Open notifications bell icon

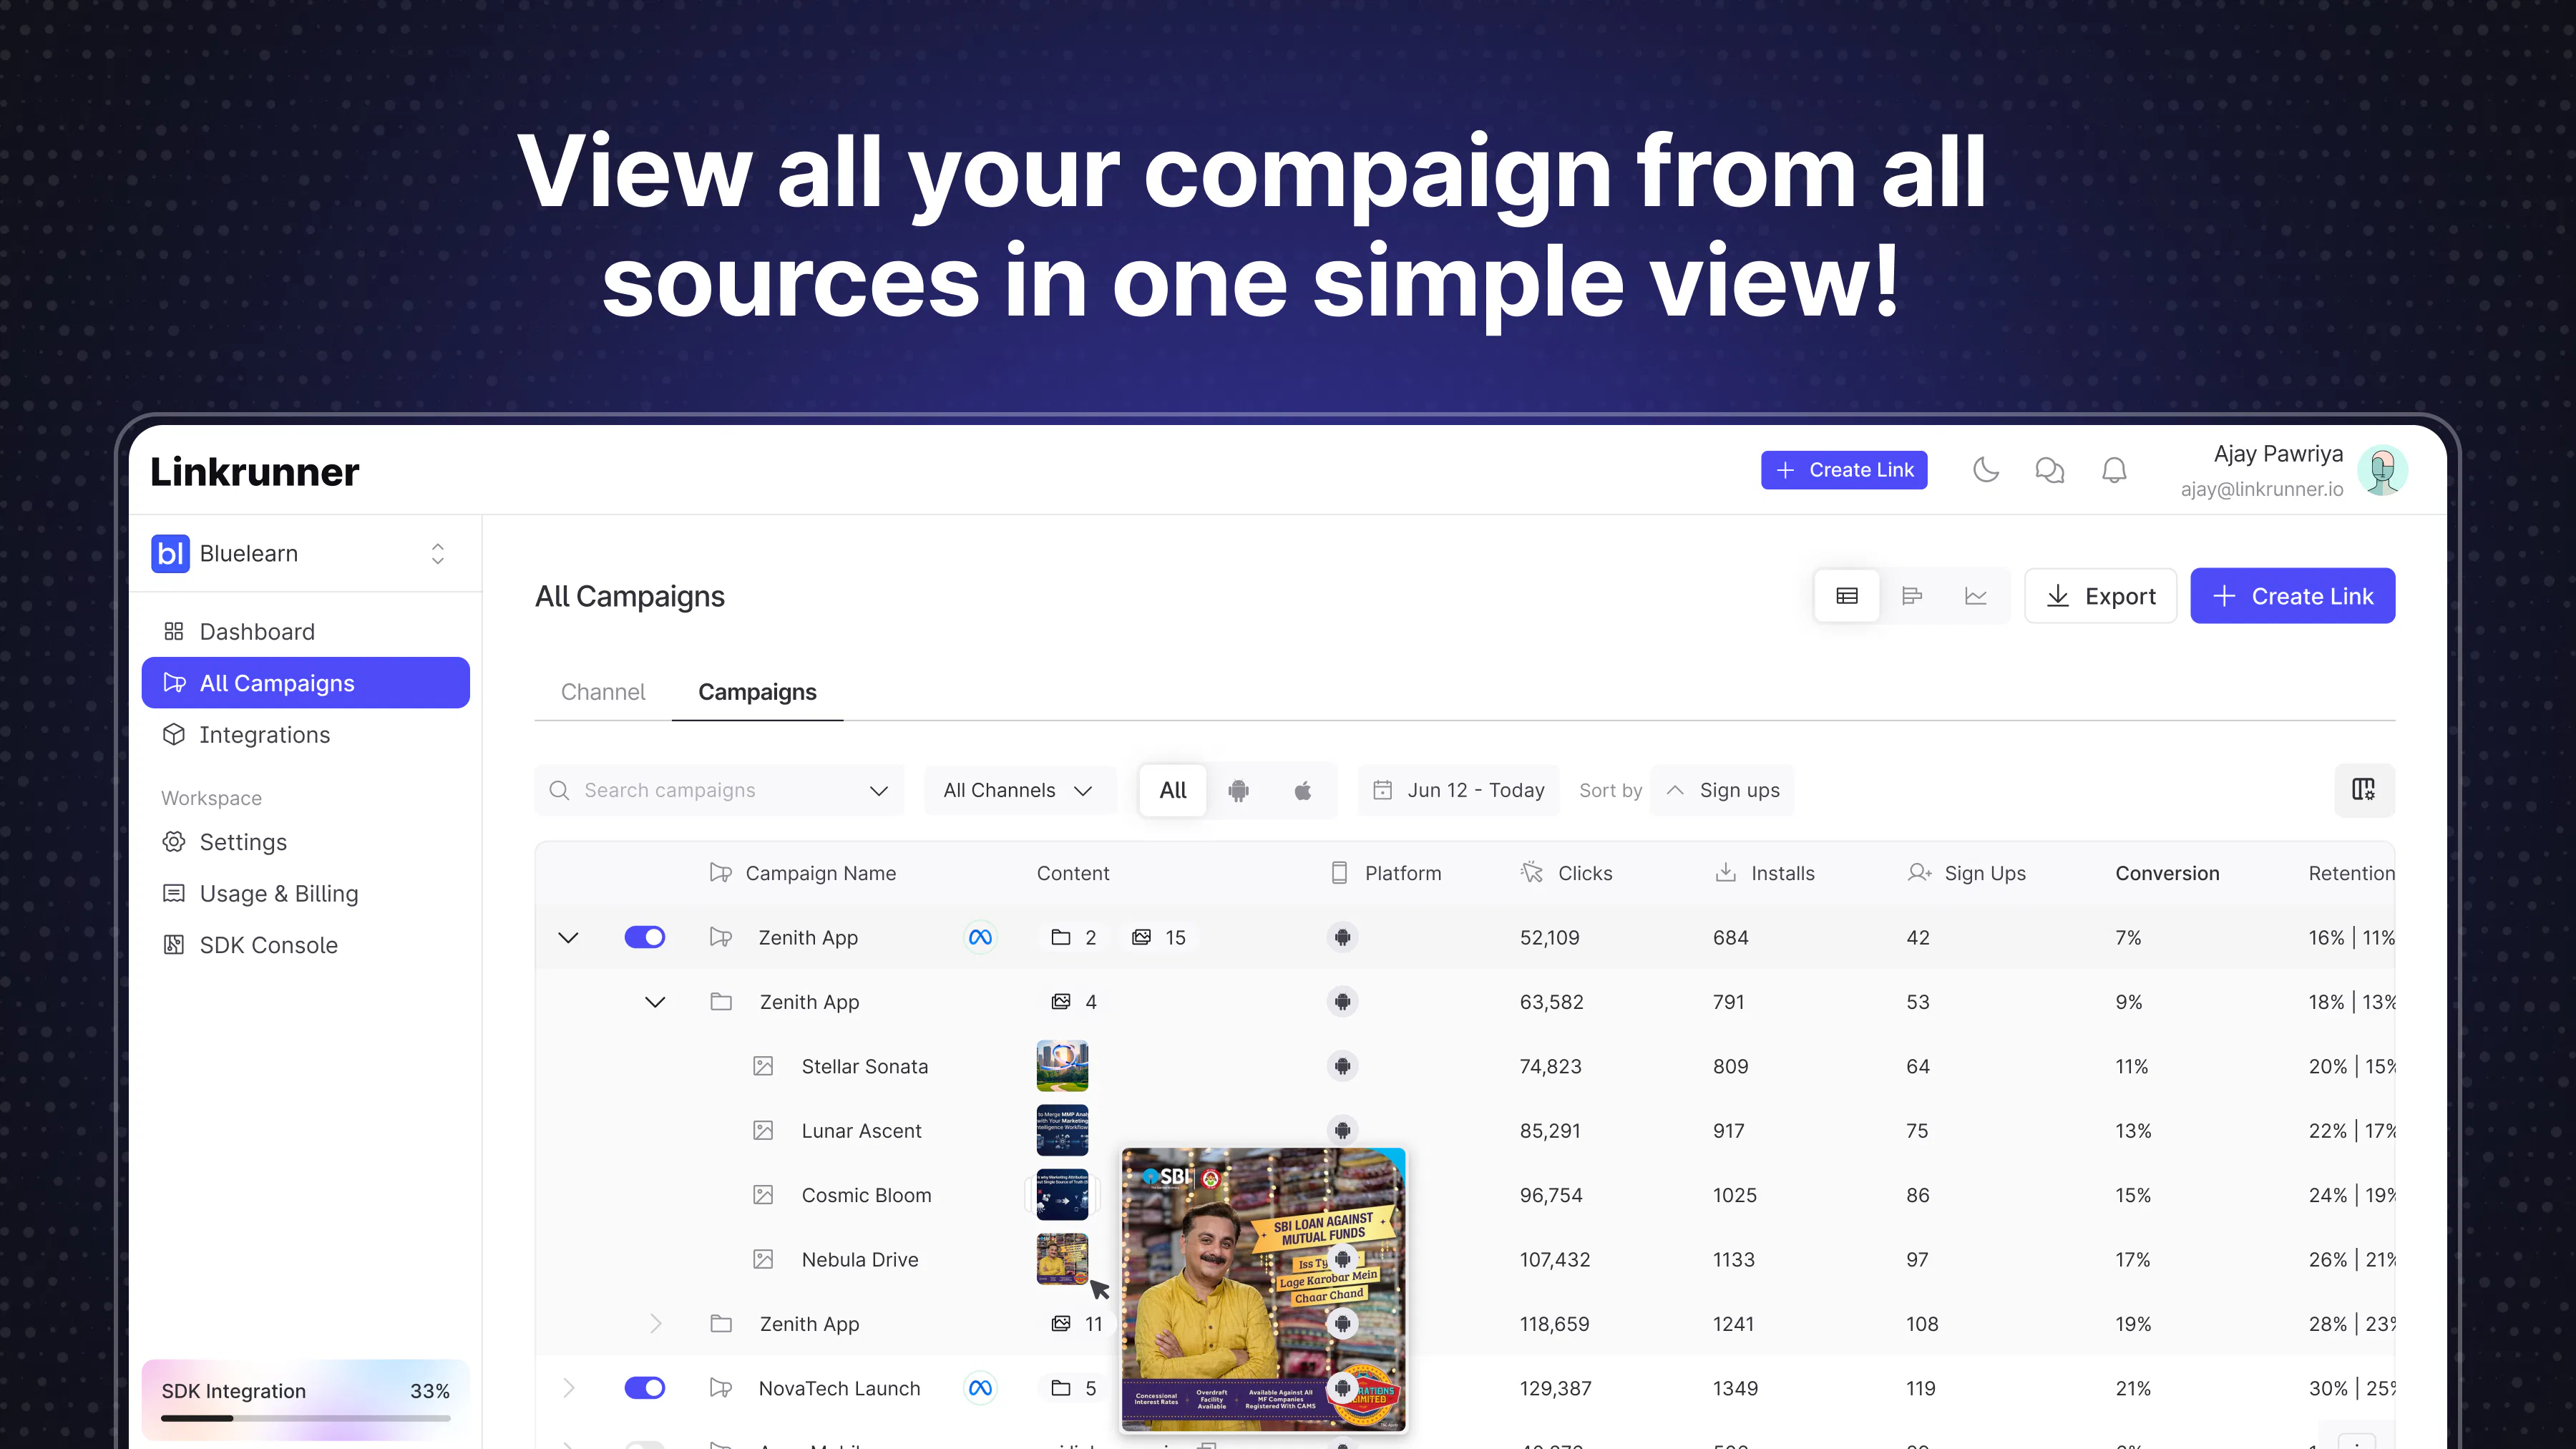point(2114,470)
